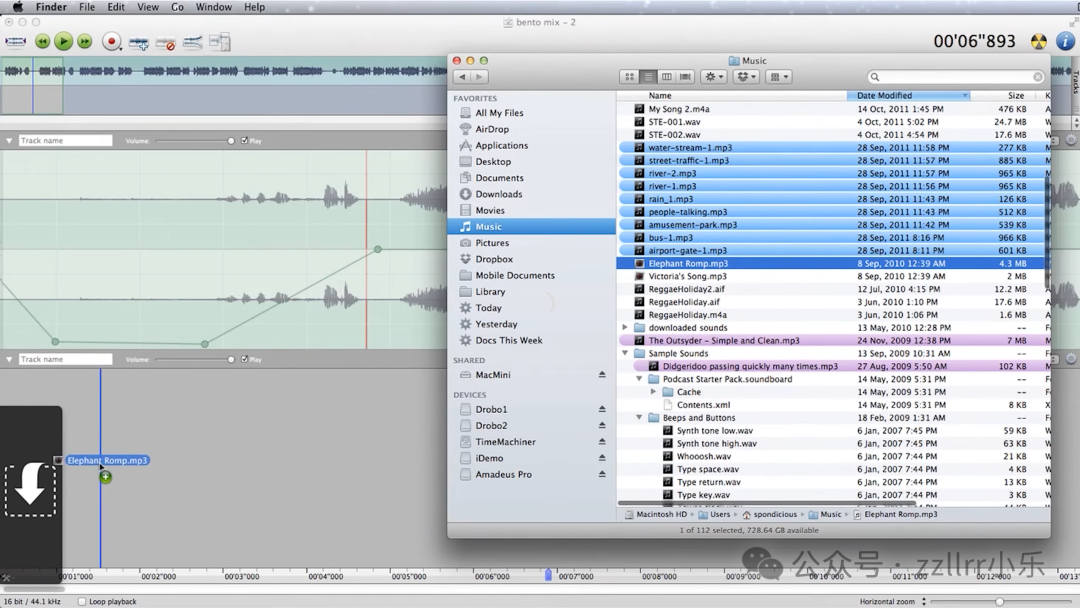The width and height of the screenshot is (1080, 608).
Task: Switch Finder to icon view
Action: [629, 77]
